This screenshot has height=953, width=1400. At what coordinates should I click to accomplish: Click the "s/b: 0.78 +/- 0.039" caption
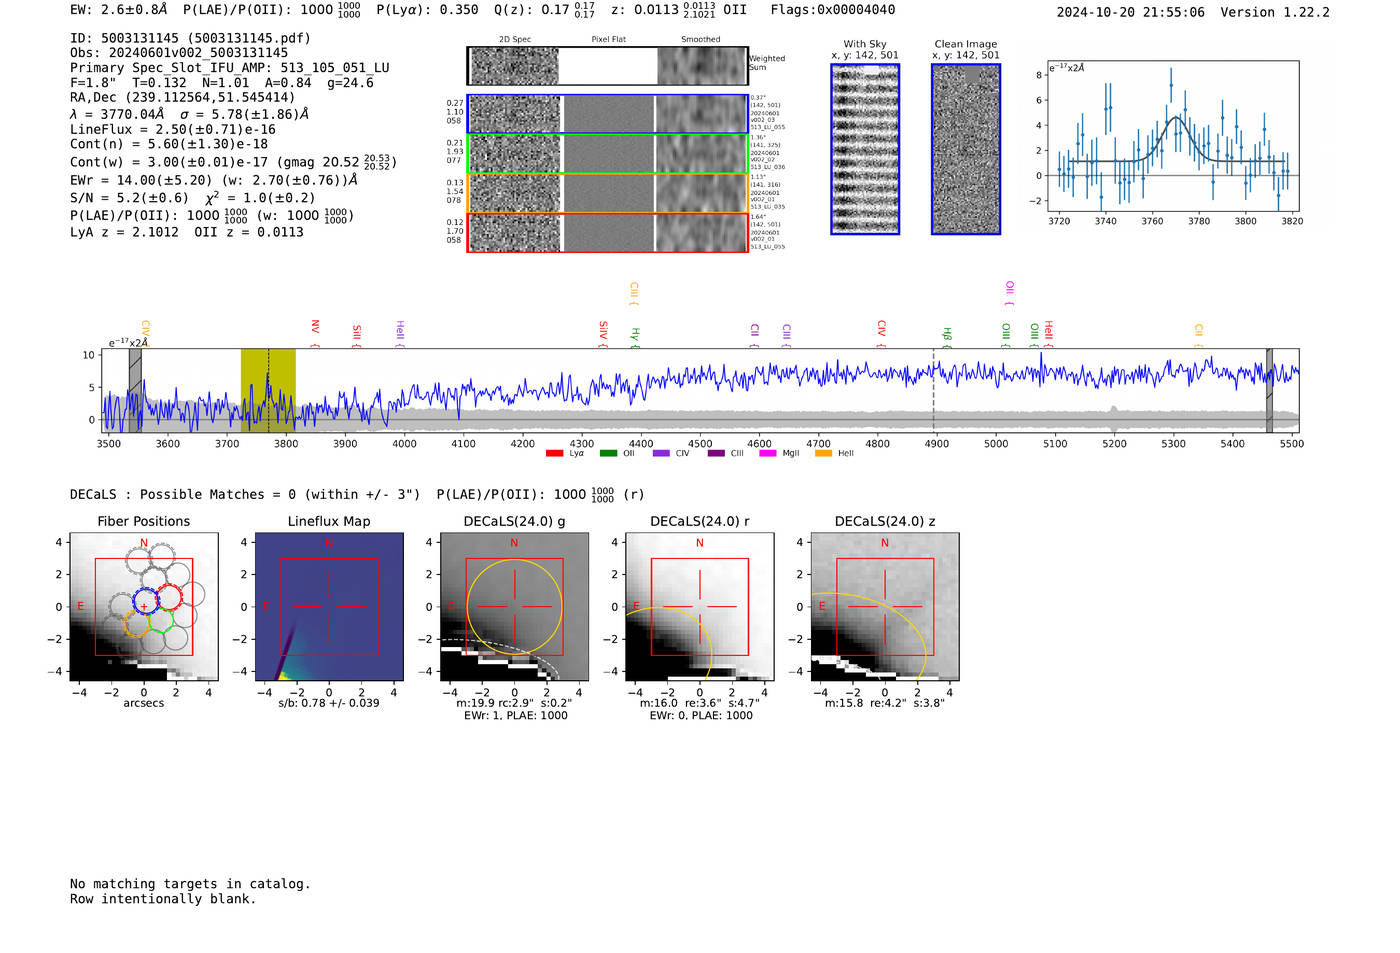329,703
